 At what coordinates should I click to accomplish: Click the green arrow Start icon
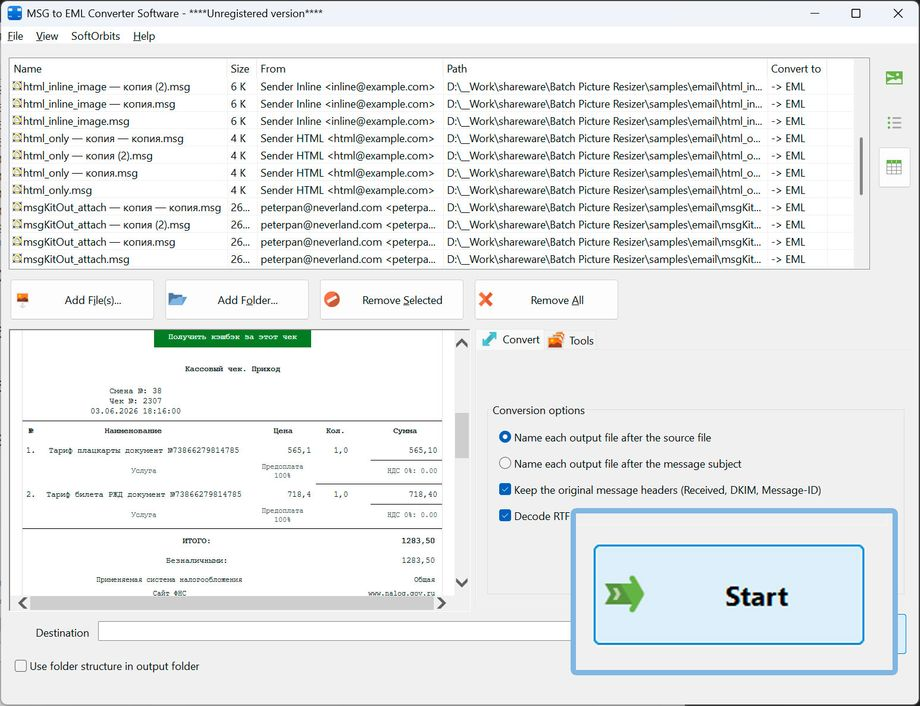(625, 594)
